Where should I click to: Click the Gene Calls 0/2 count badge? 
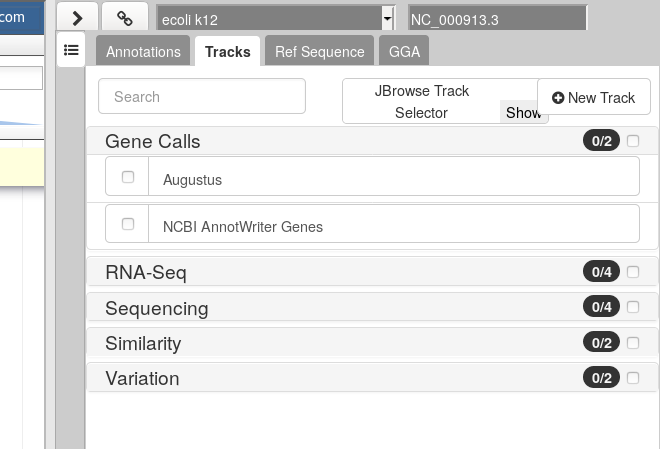[x=601, y=141]
